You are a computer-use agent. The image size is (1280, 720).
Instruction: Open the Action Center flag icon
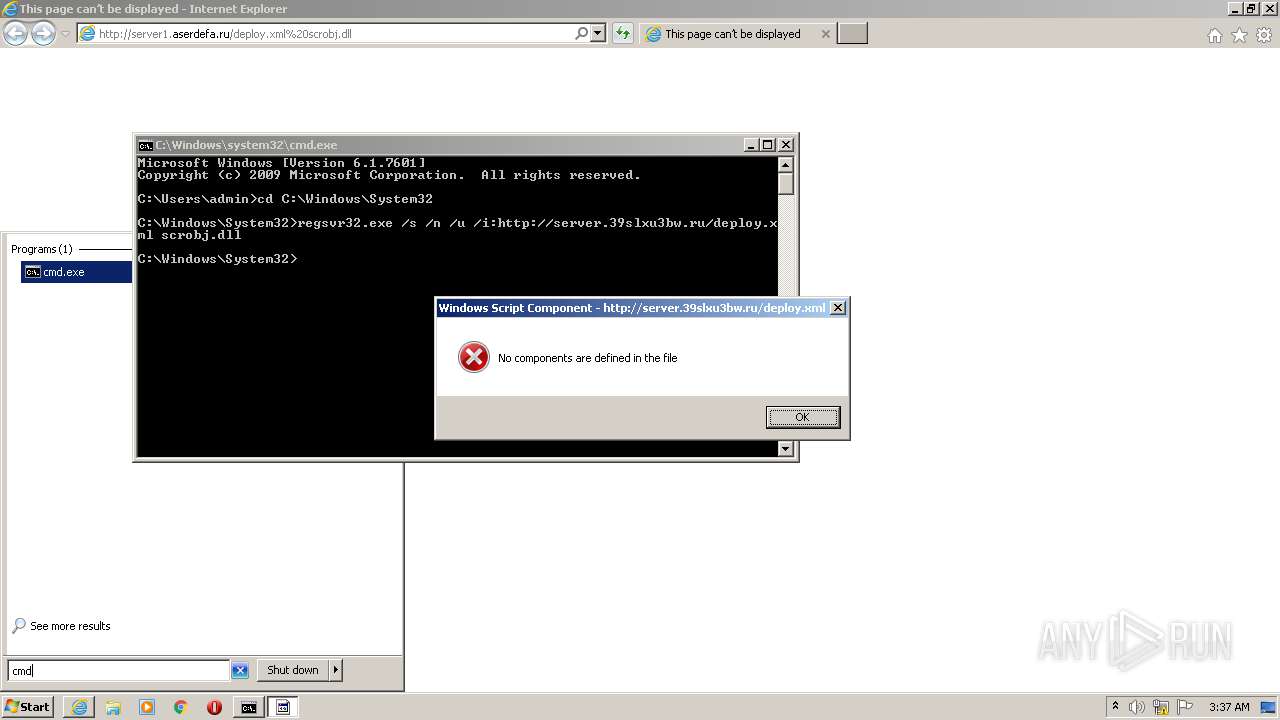[1185, 707]
